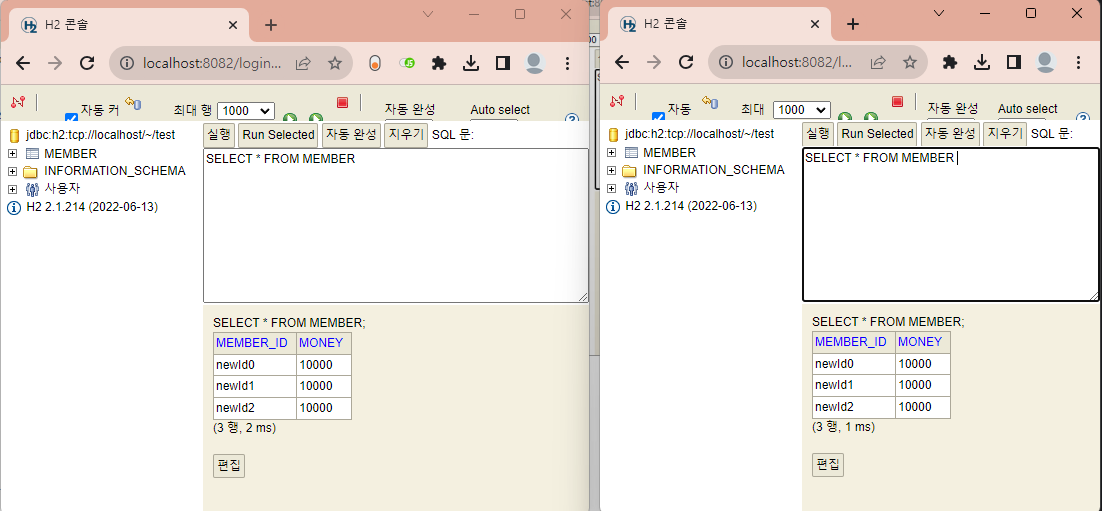The height and width of the screenshot is (511, 1102).
Task: Expand 사용자 node in right window
Action: click(x=611, y=188)
